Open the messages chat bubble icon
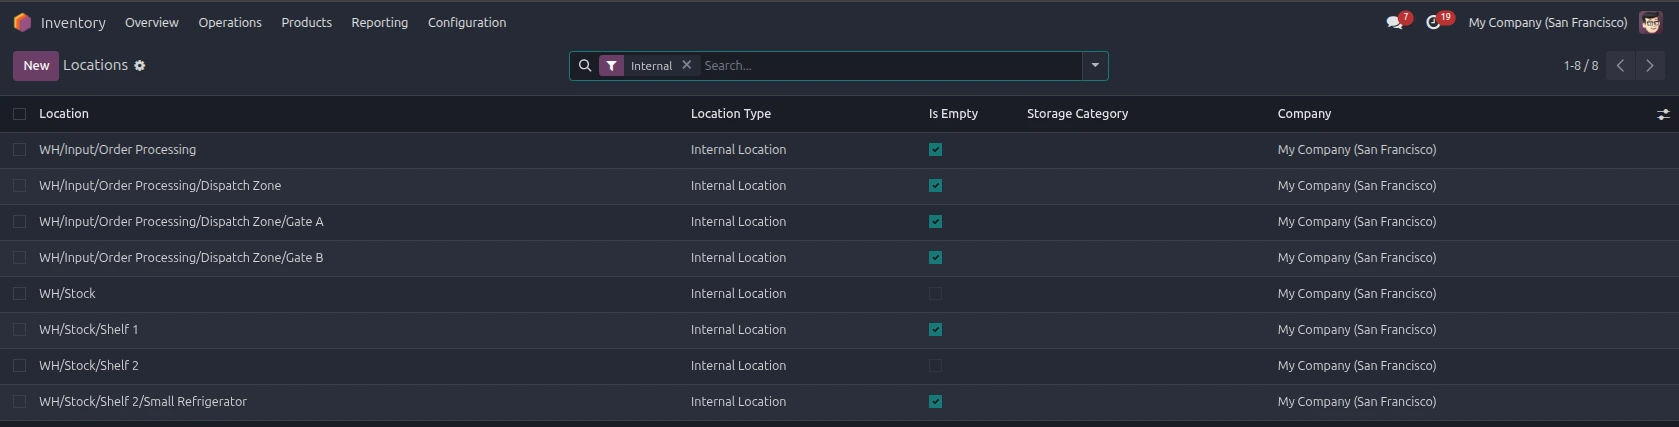 click(1394, 22)
